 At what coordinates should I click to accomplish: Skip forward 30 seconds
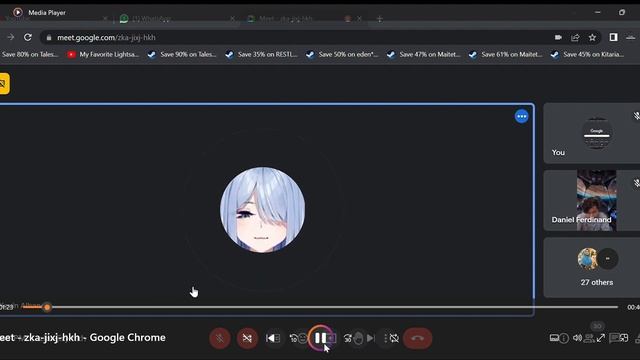[x=347, y=338]
